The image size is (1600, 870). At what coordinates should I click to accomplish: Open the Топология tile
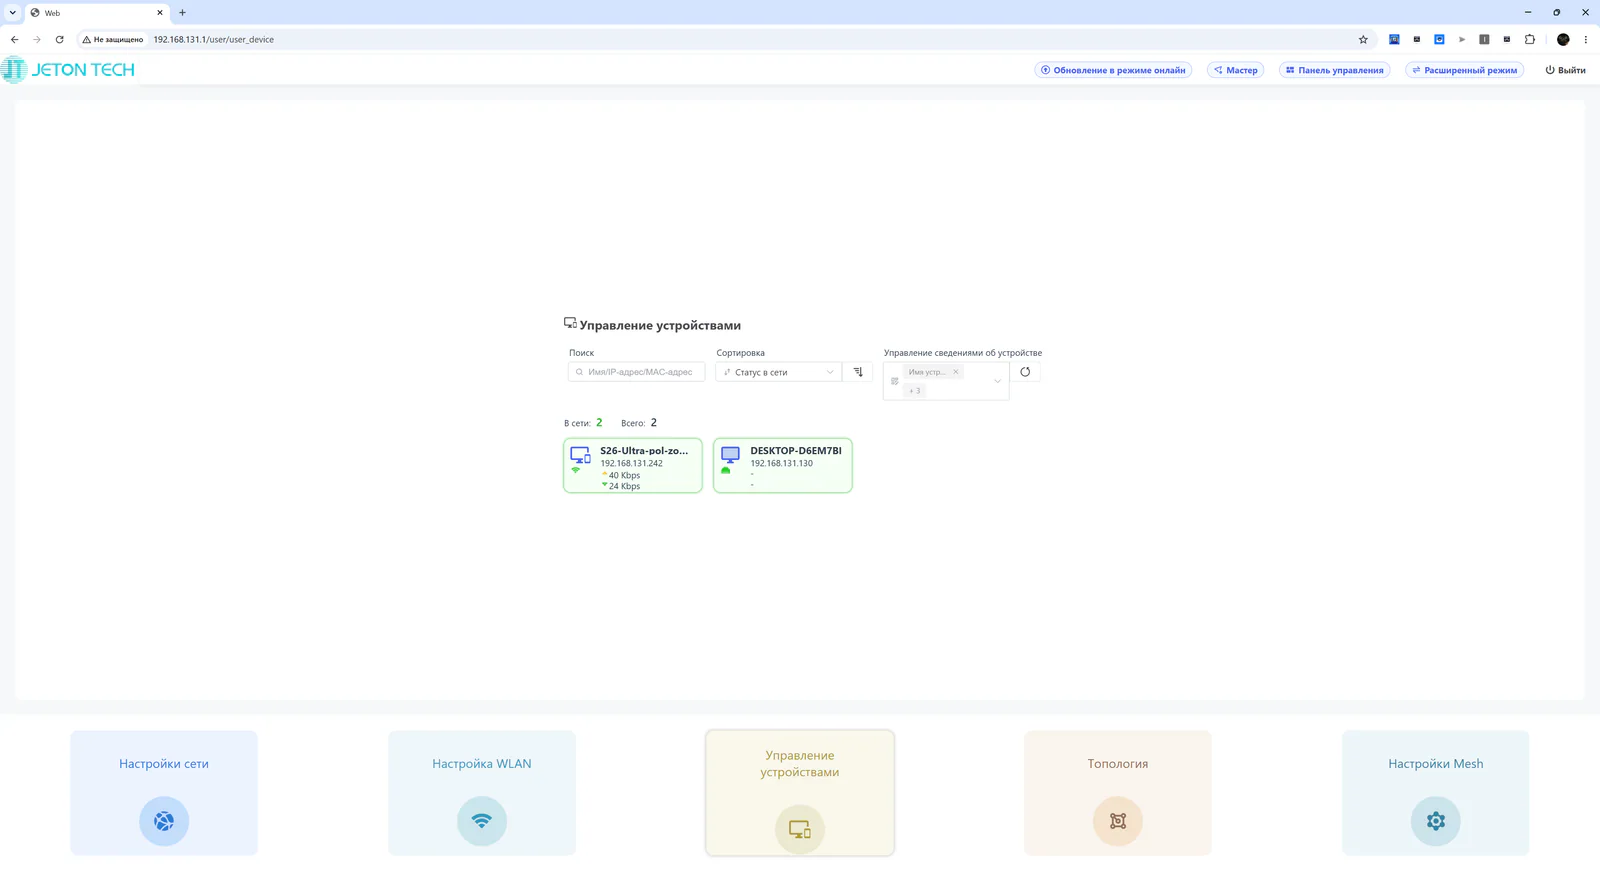tap(1118, 793)
